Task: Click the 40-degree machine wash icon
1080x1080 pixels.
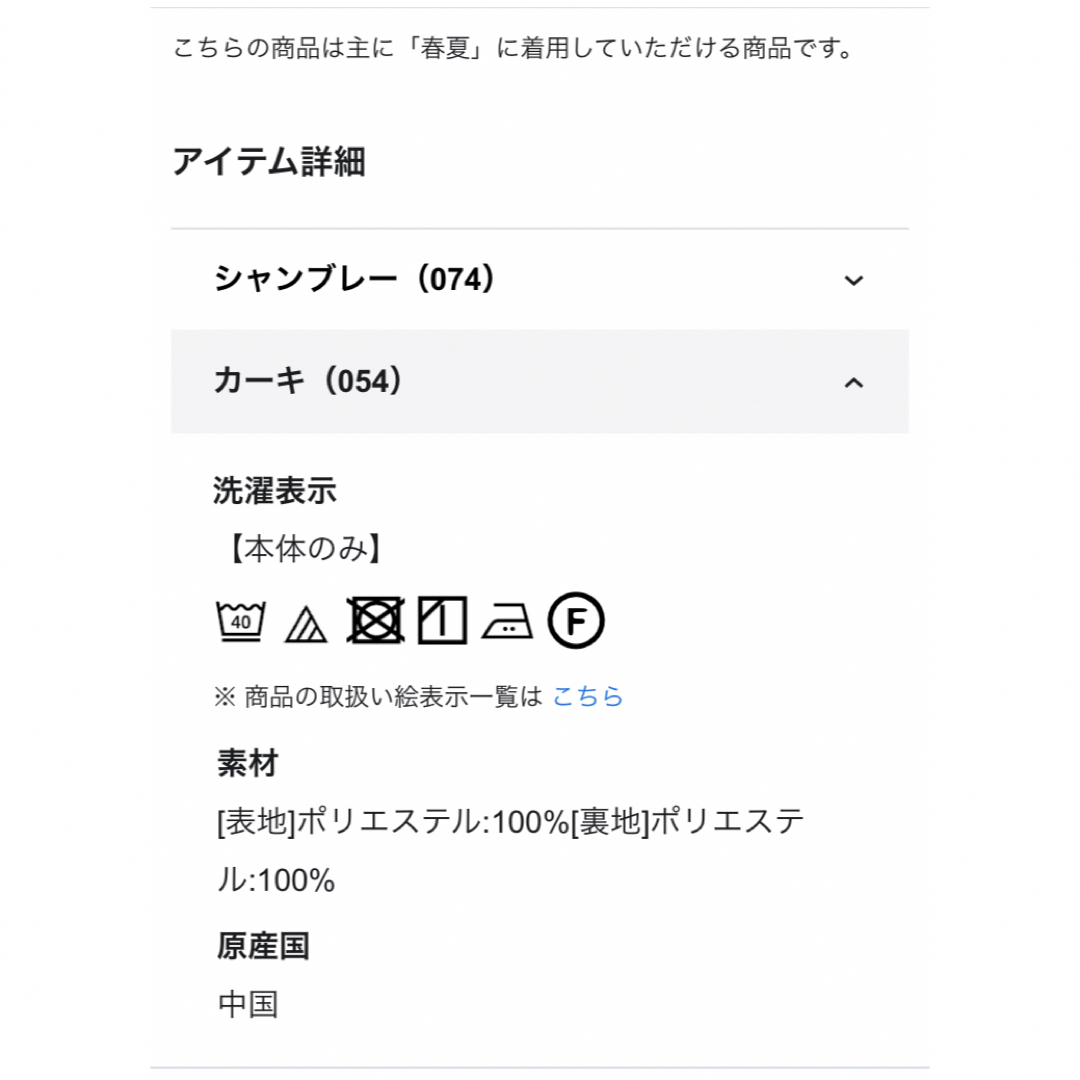Action: (x=240, y=621)
